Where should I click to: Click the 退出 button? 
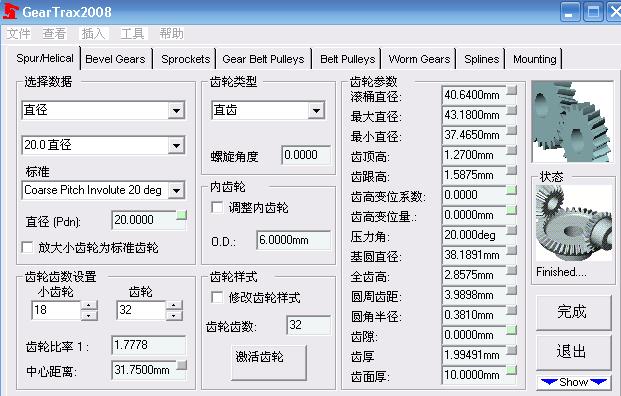[x=573, y=352]
